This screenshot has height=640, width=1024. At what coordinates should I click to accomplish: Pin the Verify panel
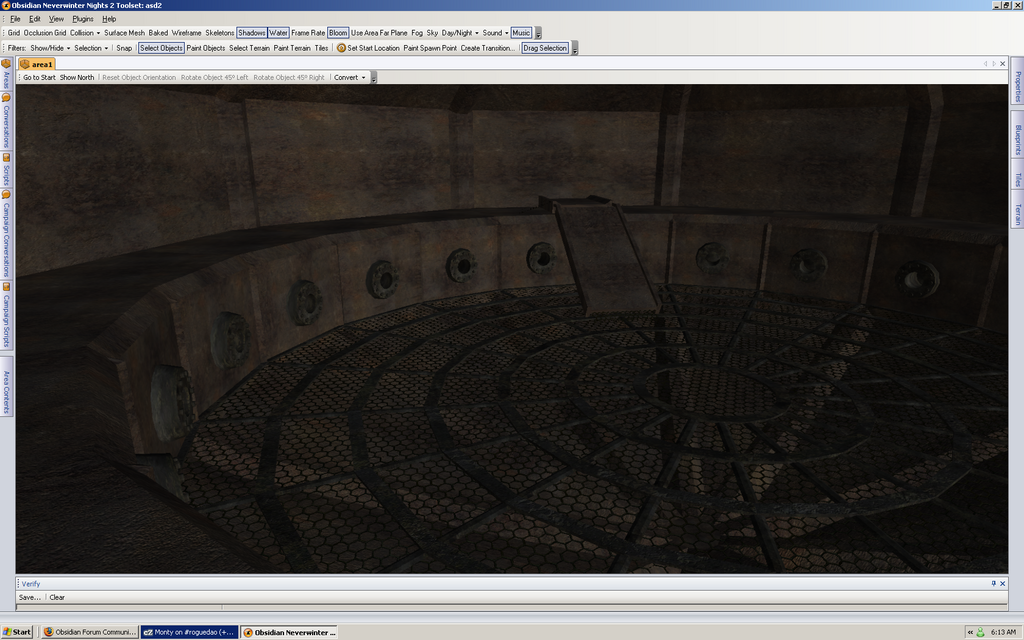993,583
